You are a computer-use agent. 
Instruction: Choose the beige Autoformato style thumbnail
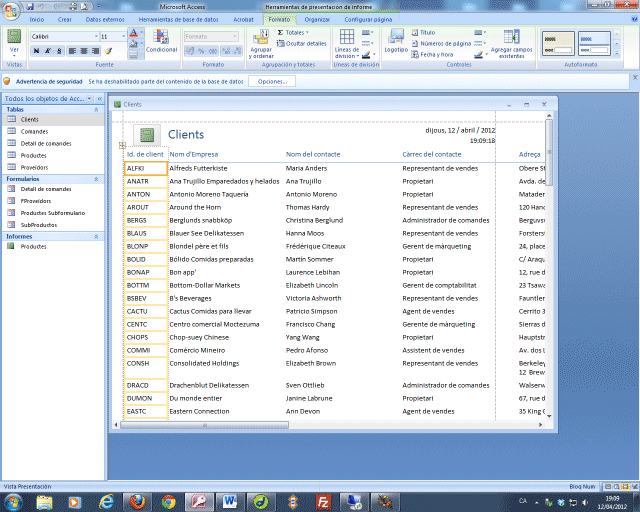tap(558, 43)
